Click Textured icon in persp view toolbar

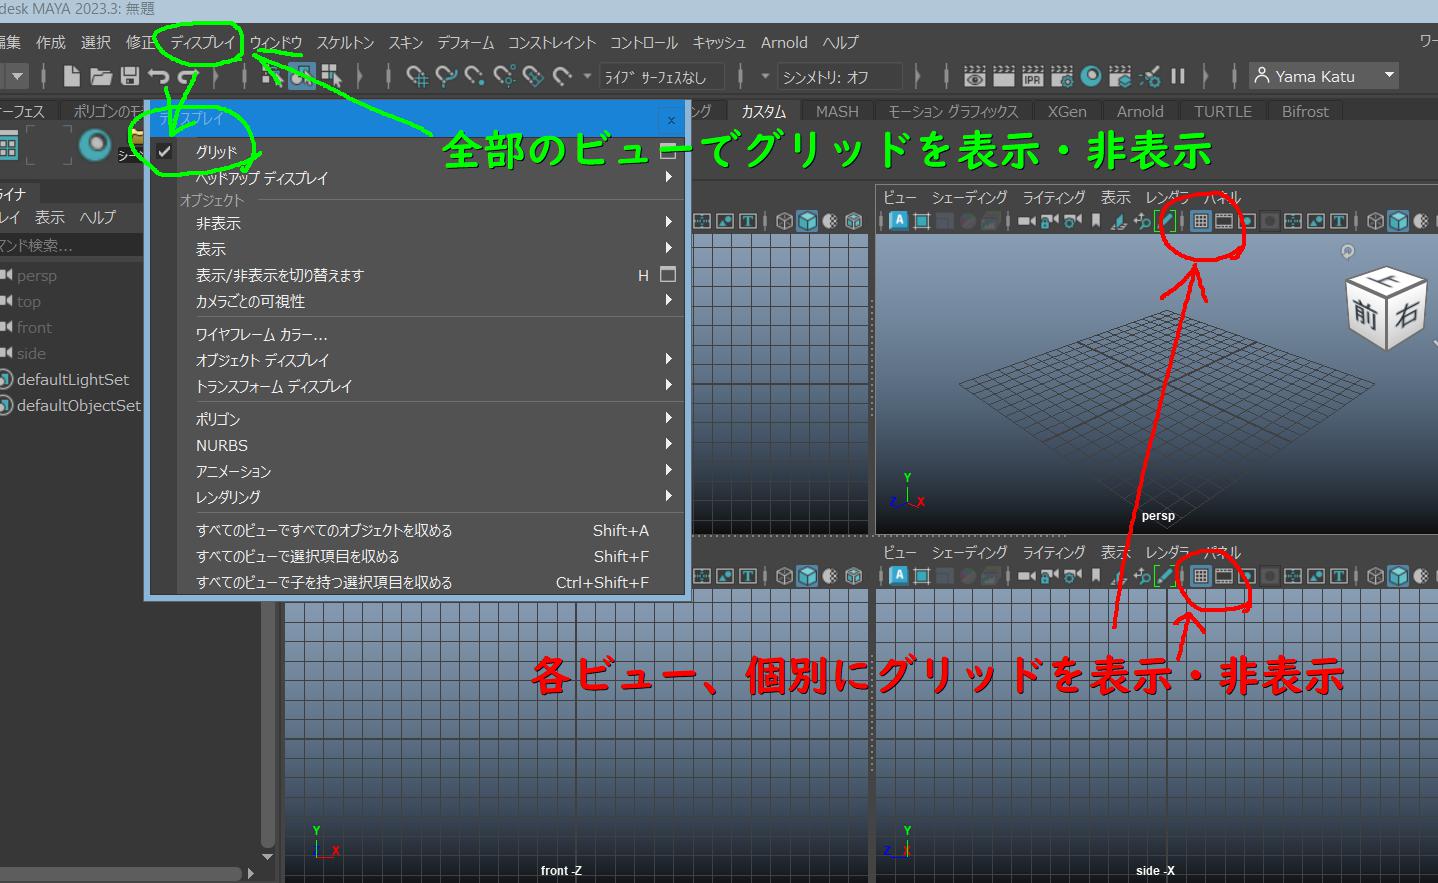[x=1422, y=221]
